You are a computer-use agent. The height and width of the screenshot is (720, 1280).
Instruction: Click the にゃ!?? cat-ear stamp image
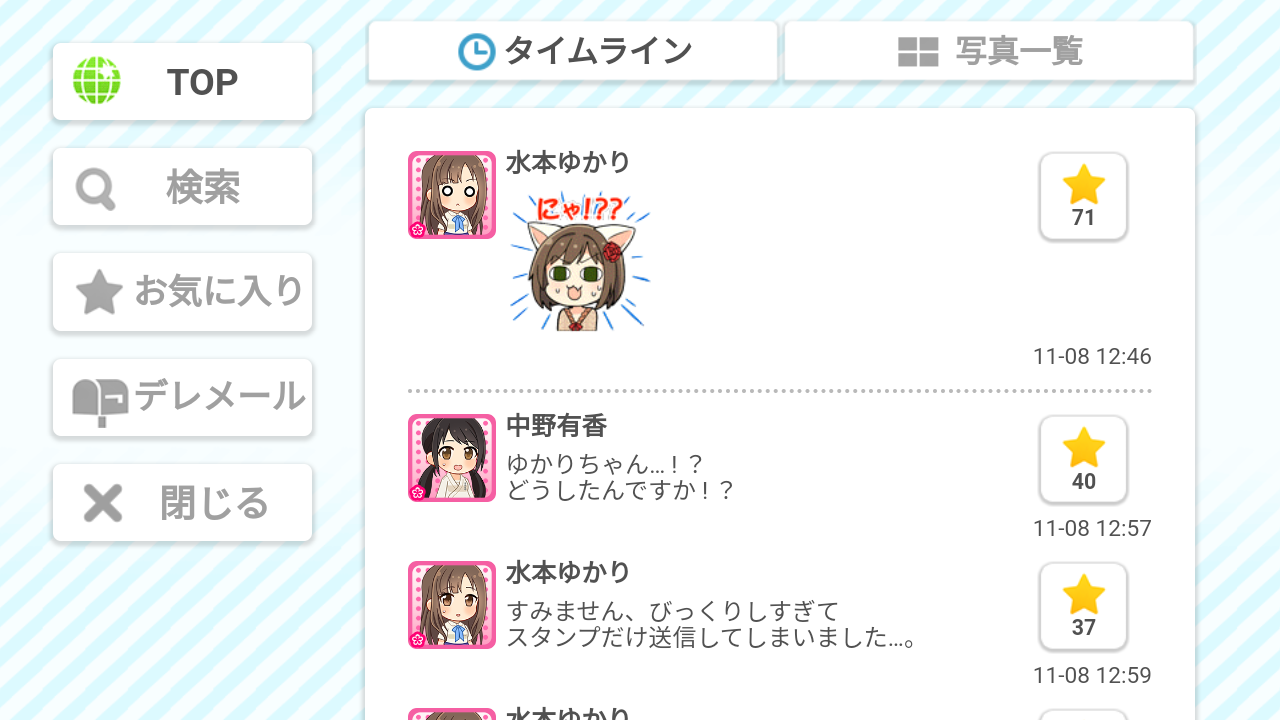coord(579,260)
